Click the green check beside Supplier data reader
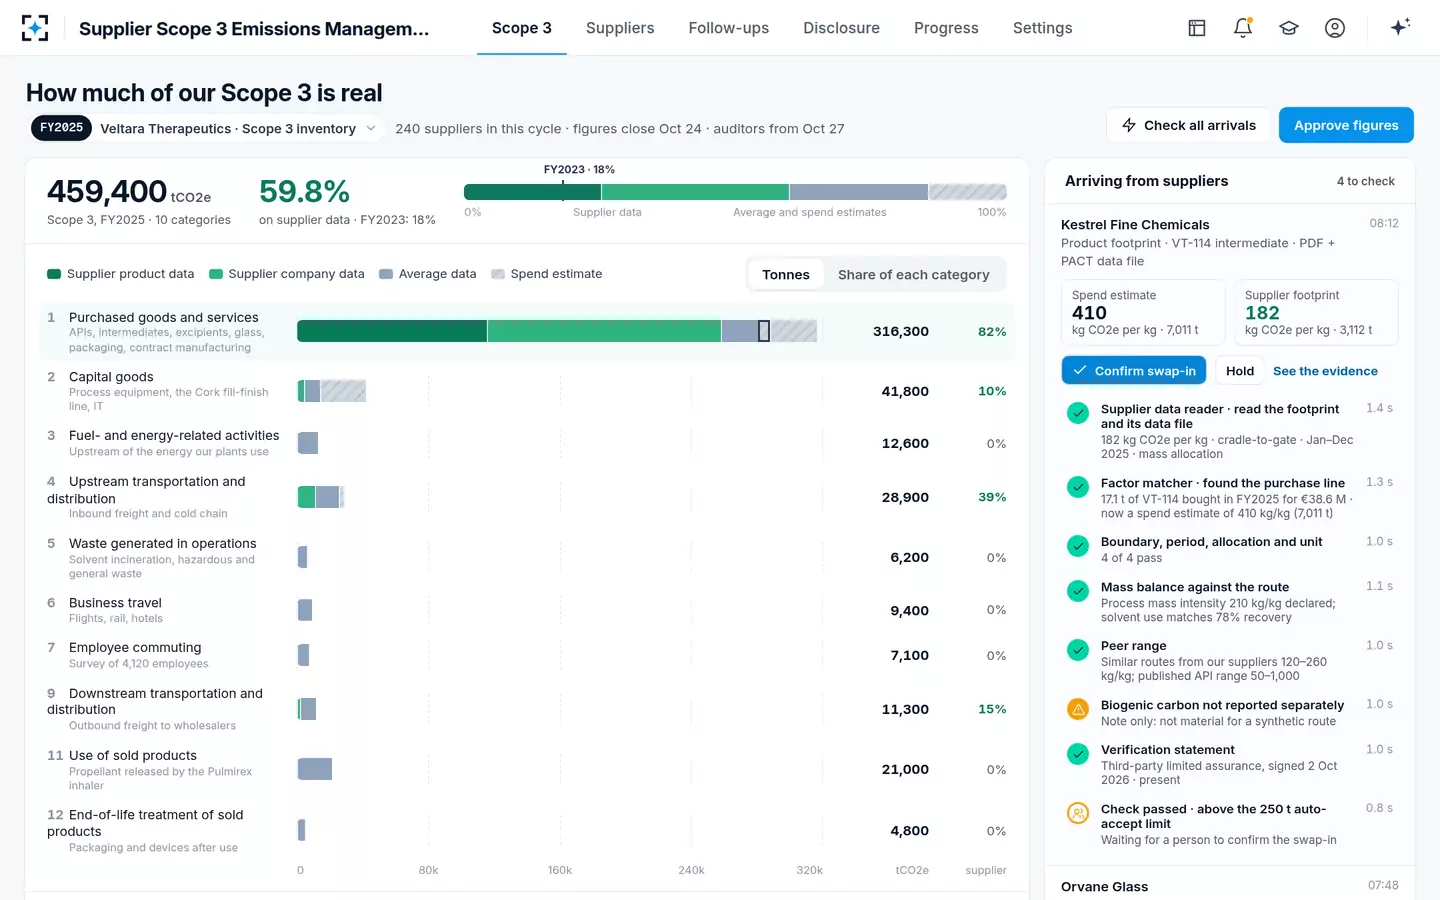The height and width of the screenshot is (900, 1440). [x=1078, y=413]
